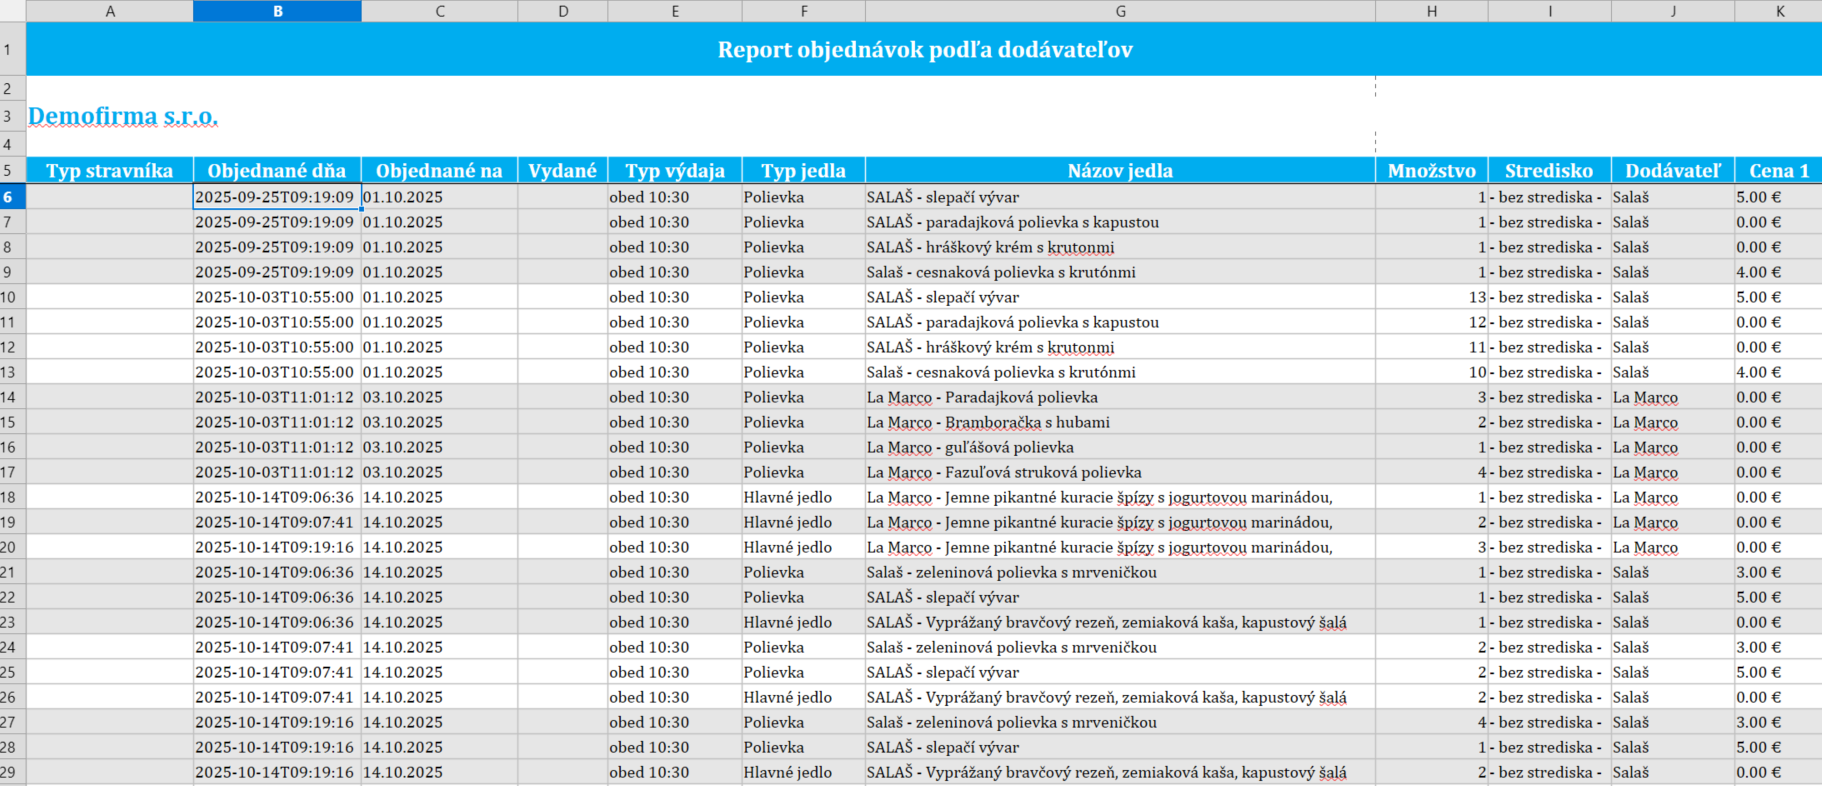Click the quantity cell showing 13
The width and height of the screenshot is (1822, 786).
point(1431,297)
